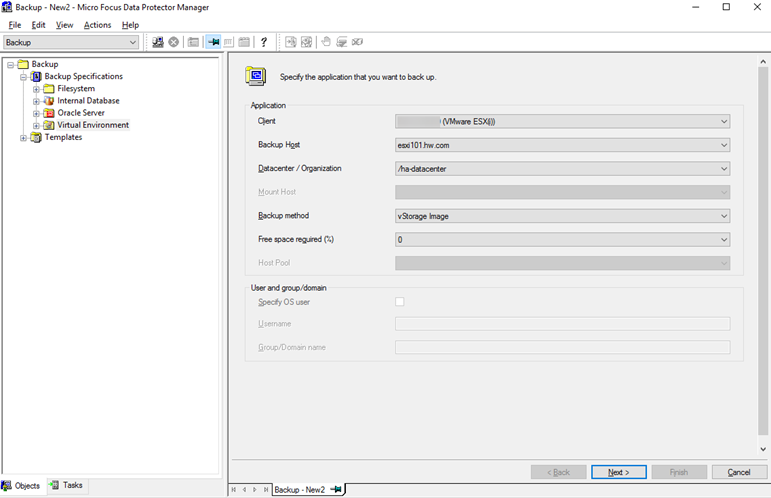Click the Cell Manager connect icon in toolbar
Image resolution: width=771 pixels, height=498 pixels.
(157, 42)
